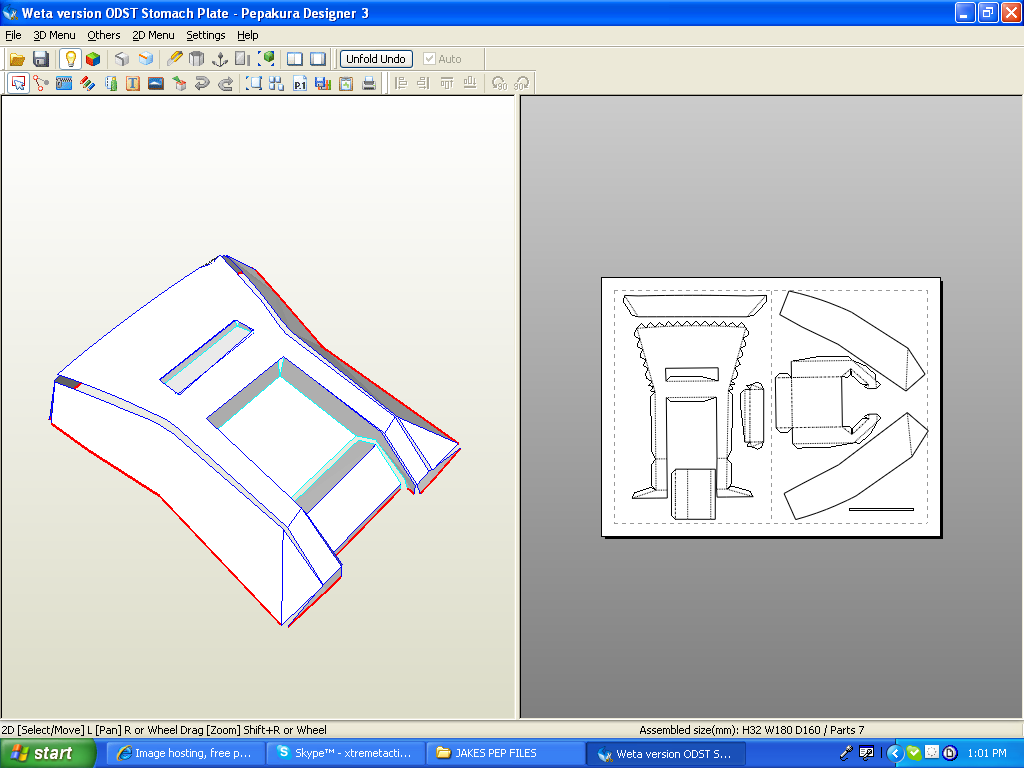Click the align right icon
The image size is (1024, 768).
coord(424,84)
